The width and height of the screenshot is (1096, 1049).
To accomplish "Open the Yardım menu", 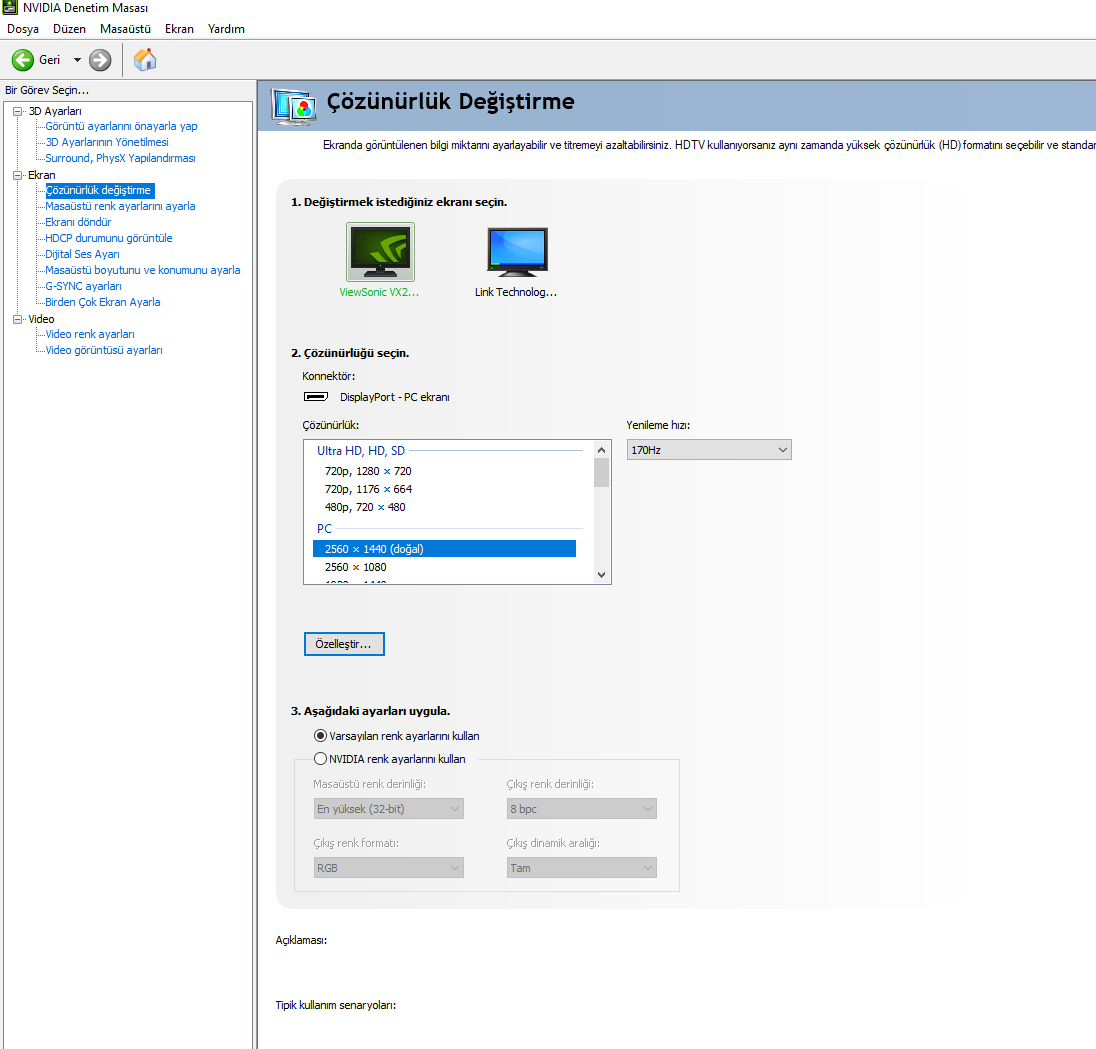I will [226, 29].
